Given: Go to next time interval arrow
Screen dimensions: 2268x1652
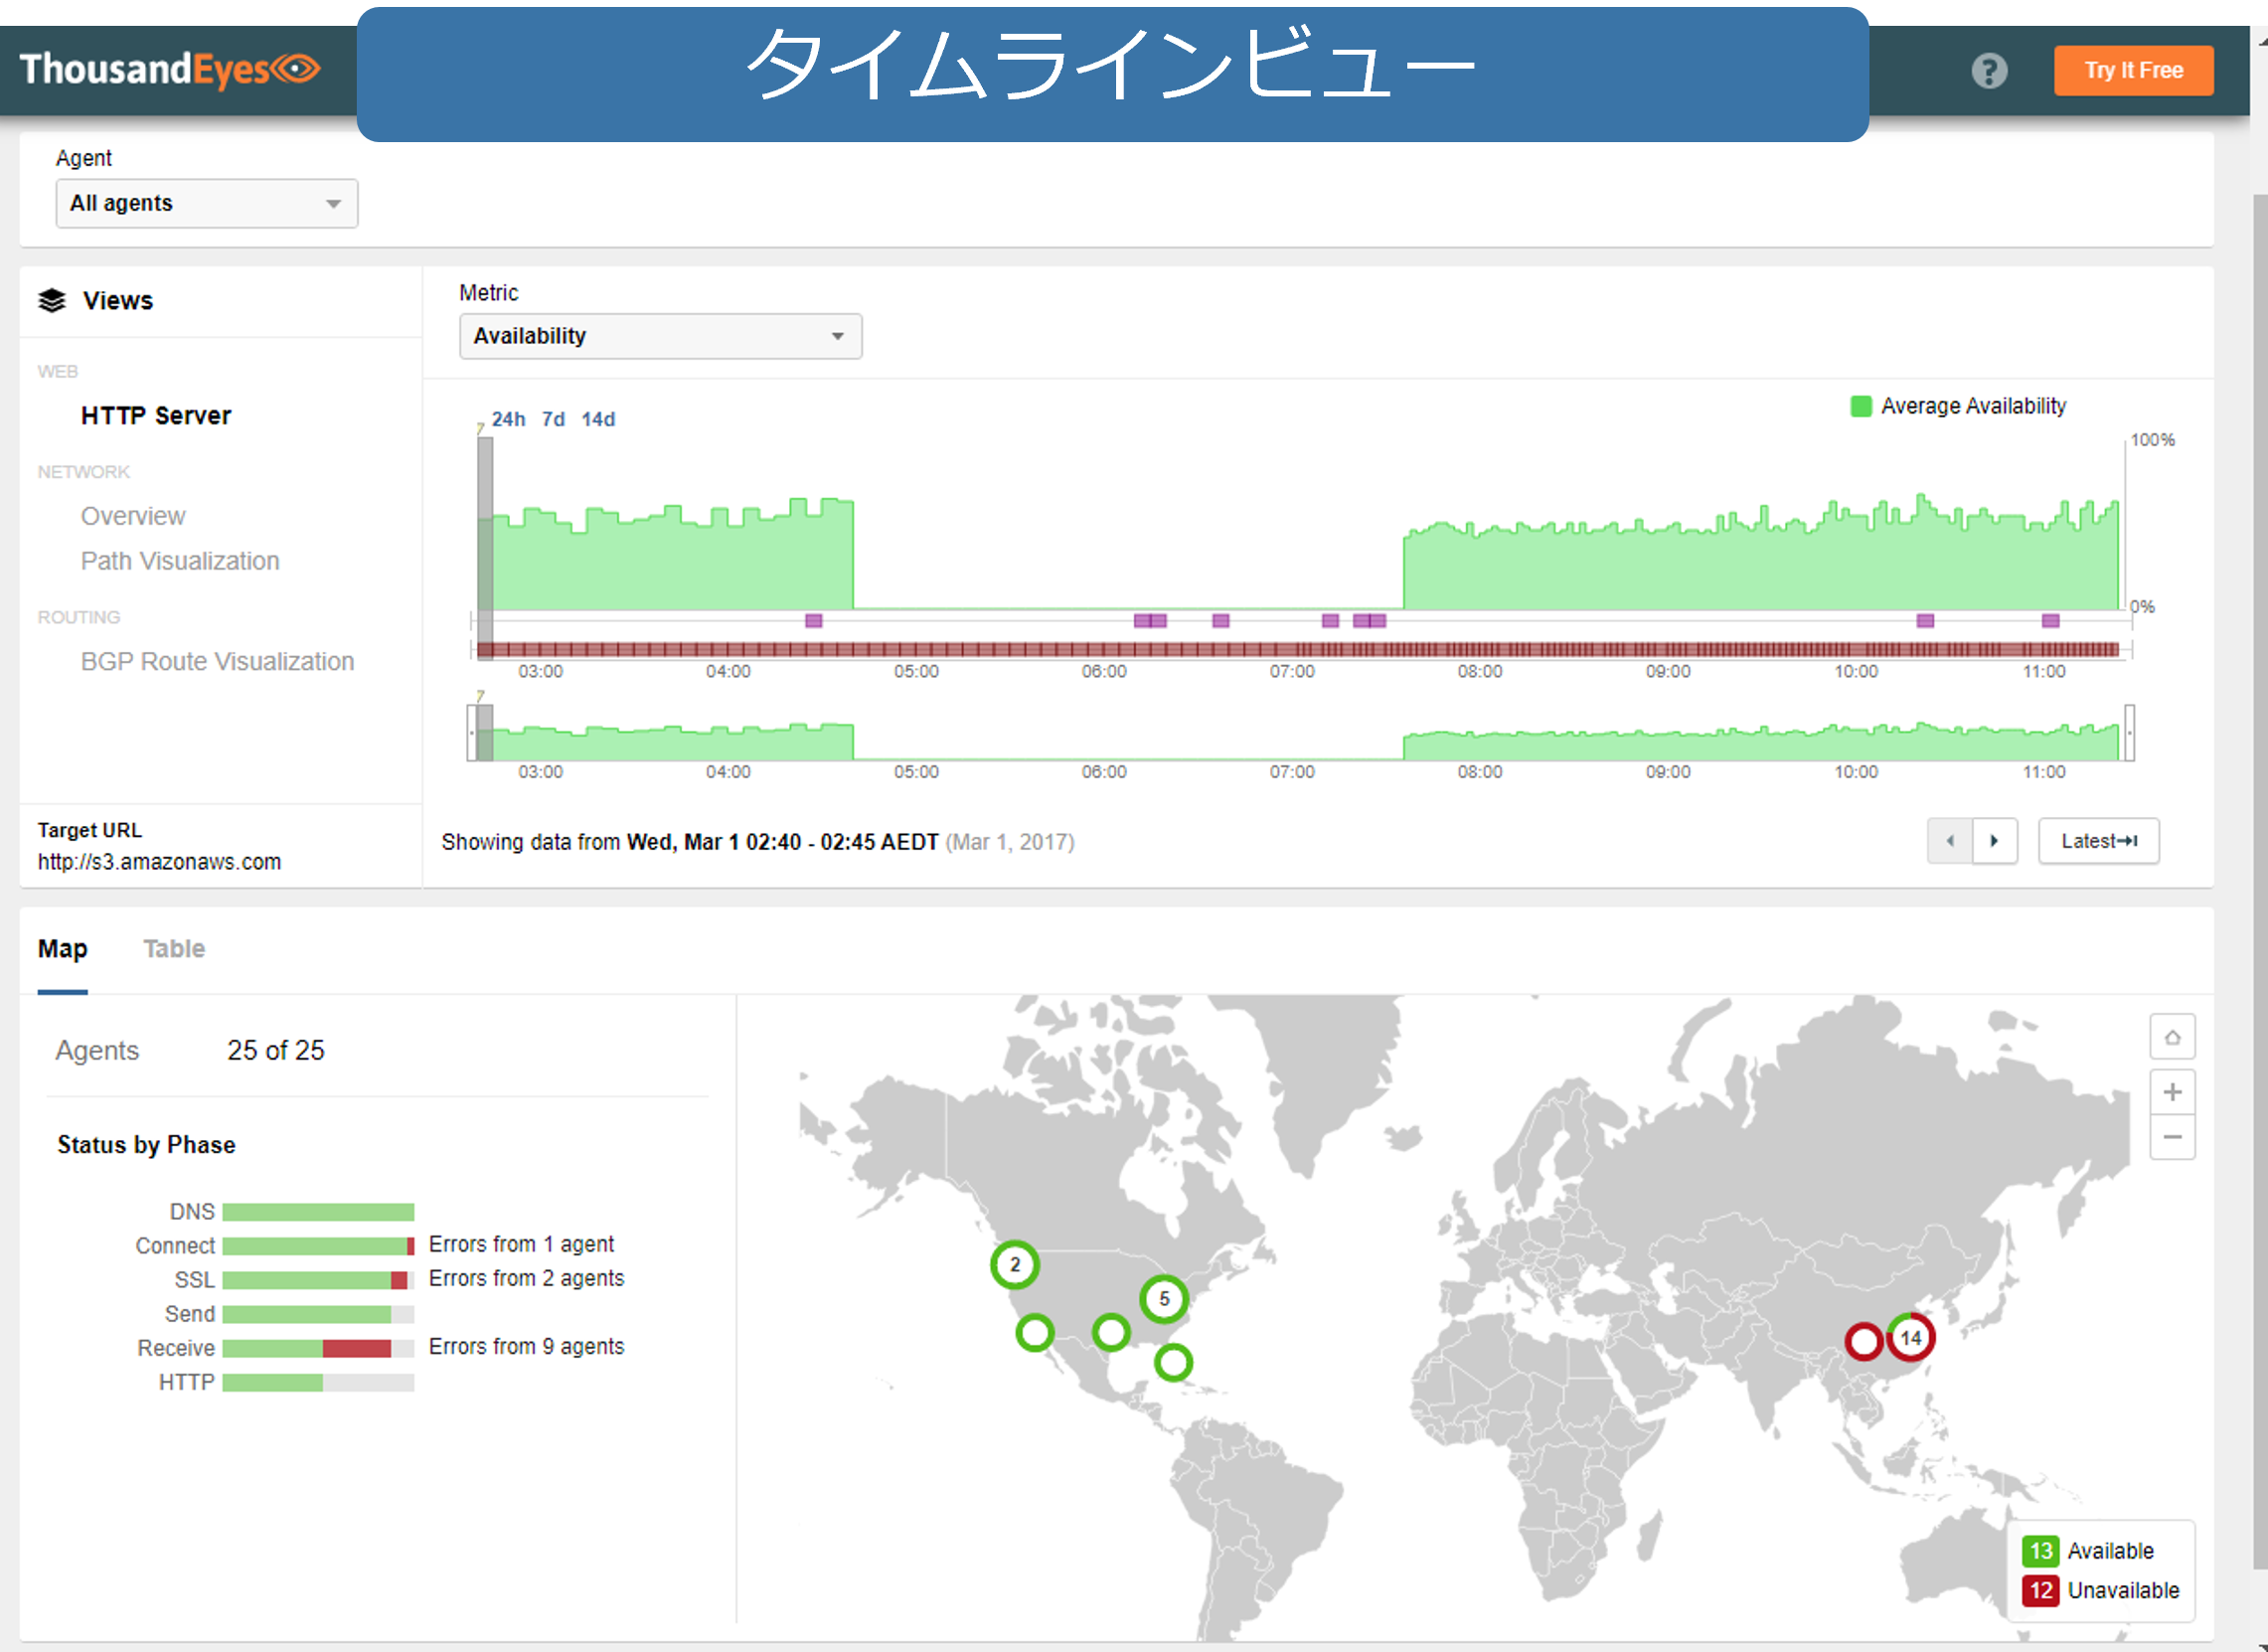Looking at the screenshot, I should (x=1994, y=841).
